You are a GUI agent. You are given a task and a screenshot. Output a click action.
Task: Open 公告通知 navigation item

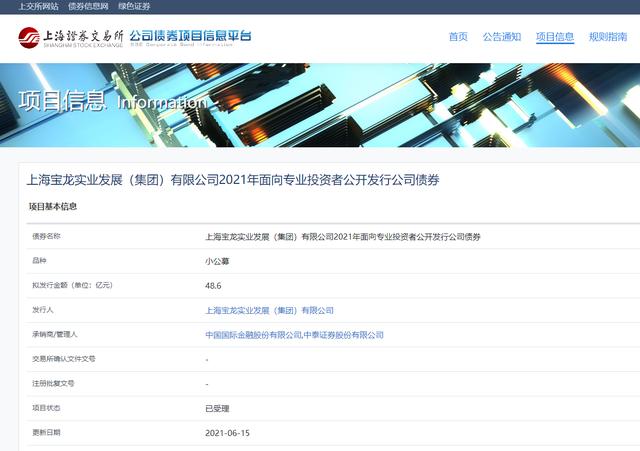pyautogui.click(x=502, y=37)
